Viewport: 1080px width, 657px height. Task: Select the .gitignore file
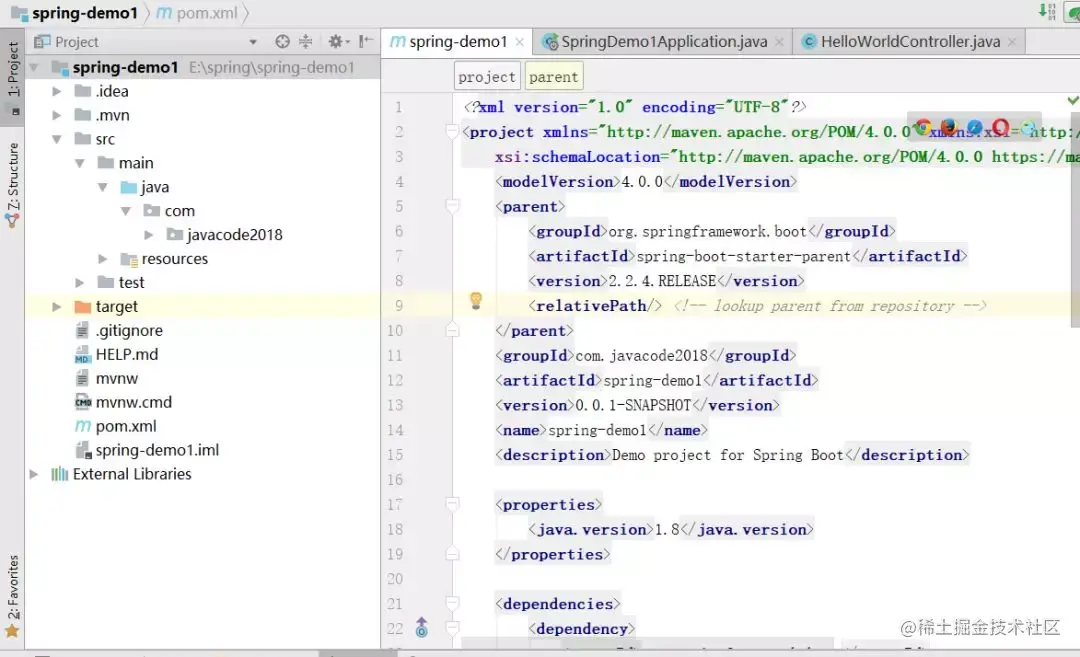[x=129, y=331]
